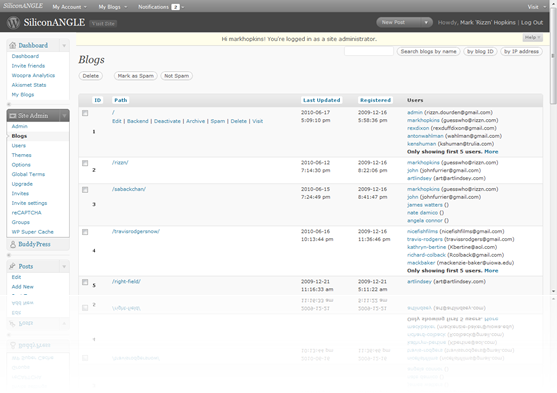This screenshot has height=393, width=557.
Task: Open Themes in Site Admin menu
Action: click(x=21, y=155)
